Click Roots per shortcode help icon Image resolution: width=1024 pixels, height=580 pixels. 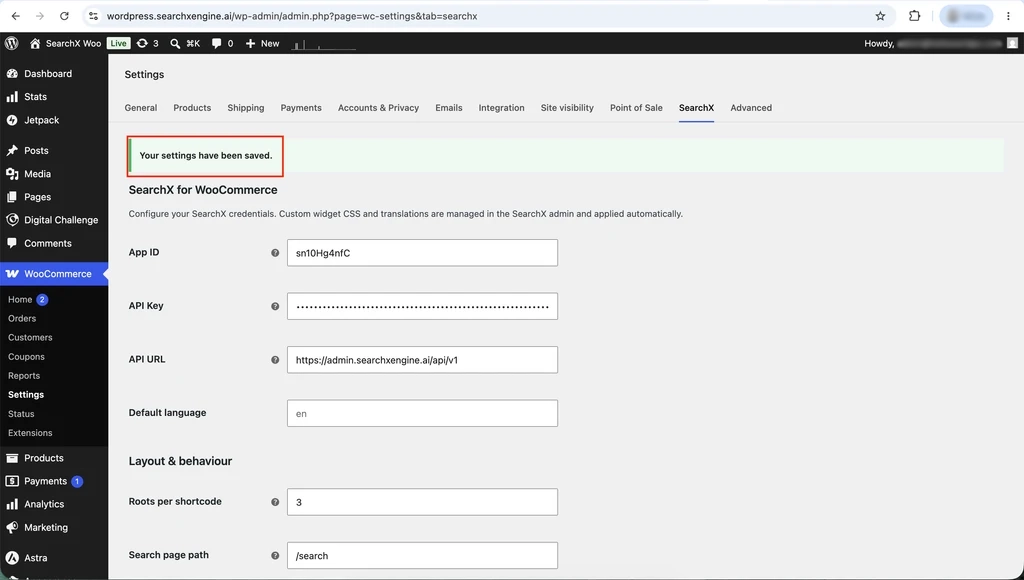tap(275, 502)
